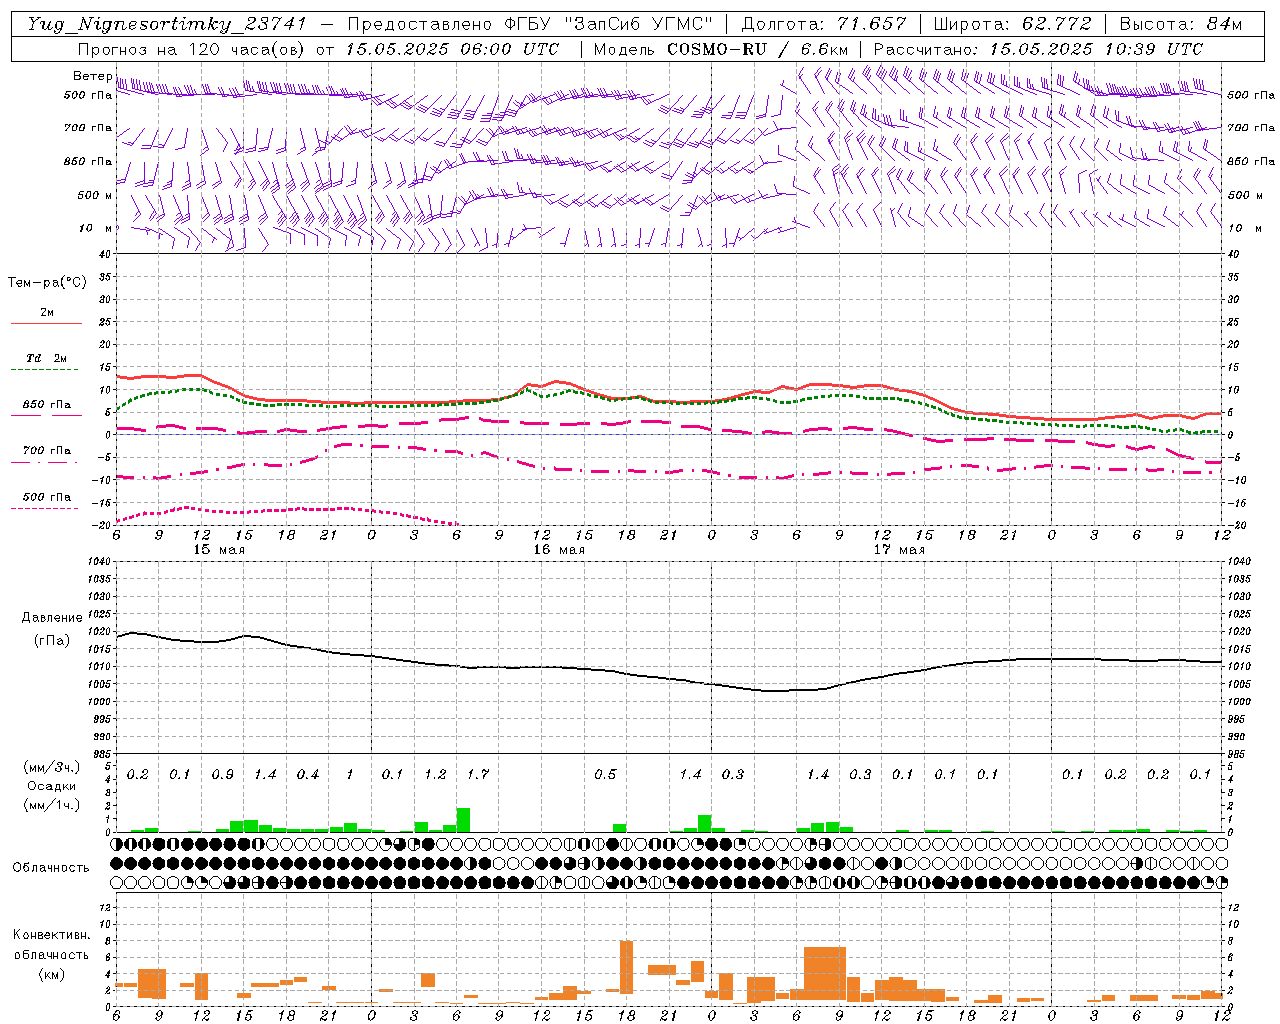Click the '16 мая' date label
Image resolution: width=1280 pixels, height=1024 pixels.
click(x=559, y=550)
